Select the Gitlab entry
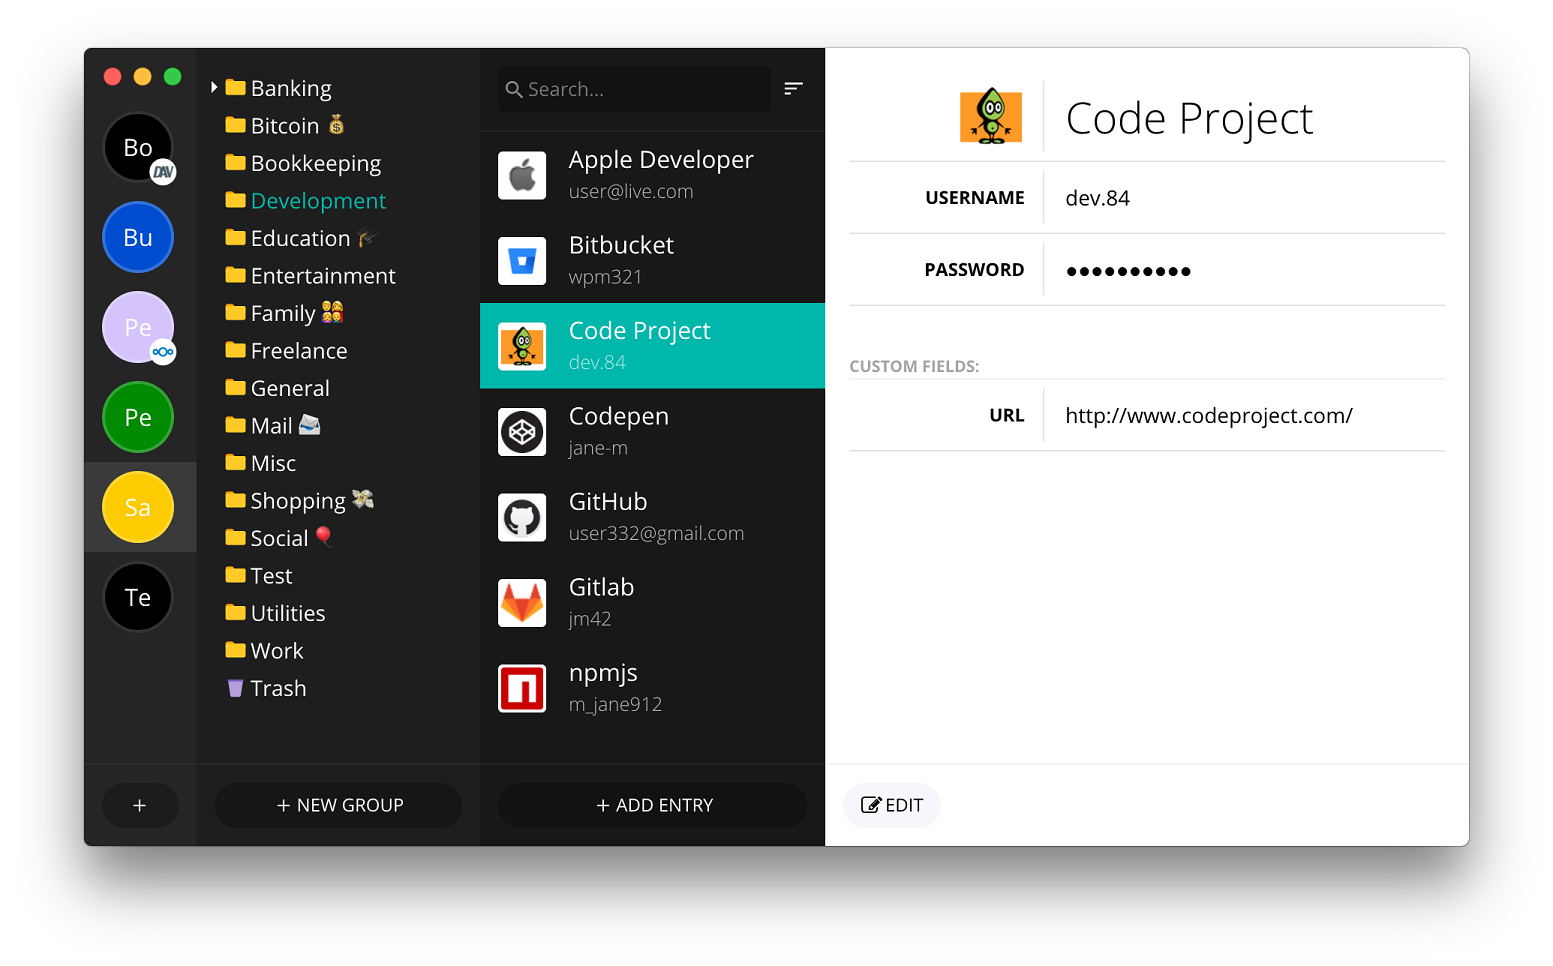The width and height of the screenshot is (1553, 966). click(653, 603)
